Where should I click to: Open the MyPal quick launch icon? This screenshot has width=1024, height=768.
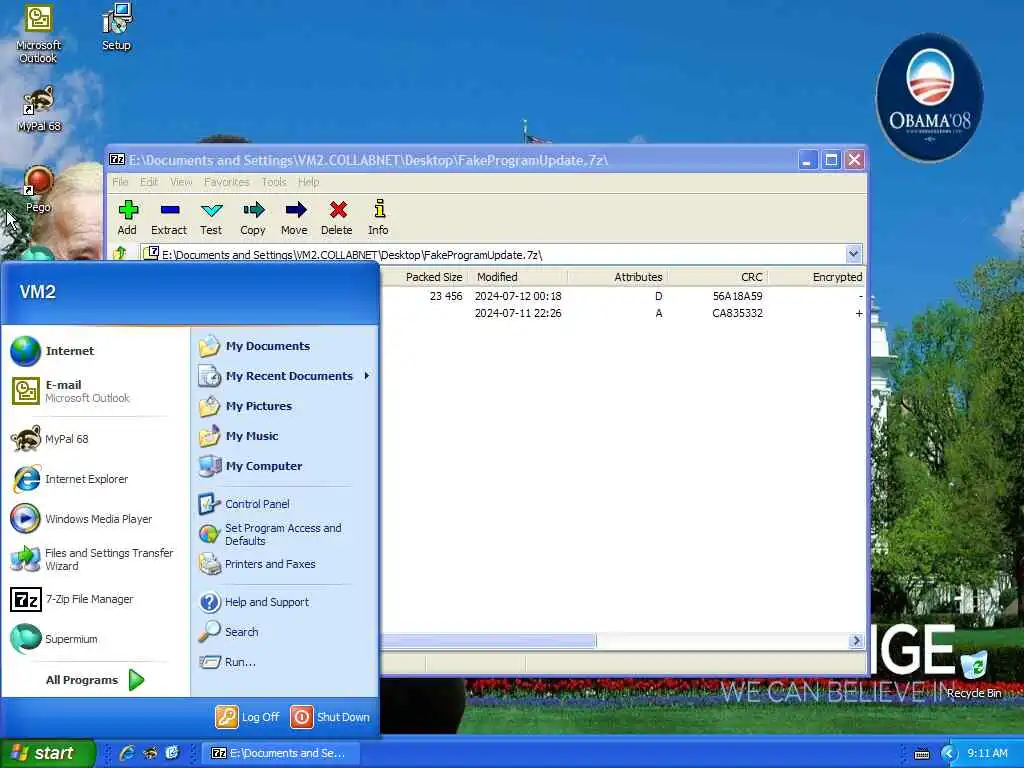pos(150,753)
